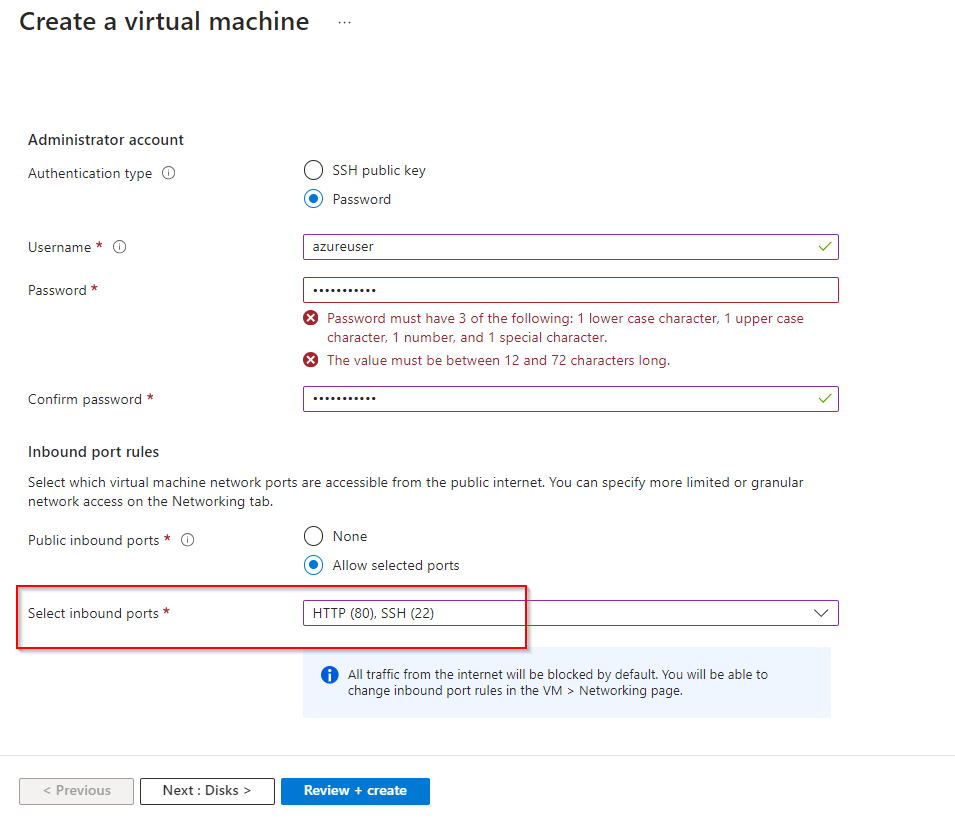Choose None for public inbound ports
Screen dimensions: 955x829
tap(314, 536)
